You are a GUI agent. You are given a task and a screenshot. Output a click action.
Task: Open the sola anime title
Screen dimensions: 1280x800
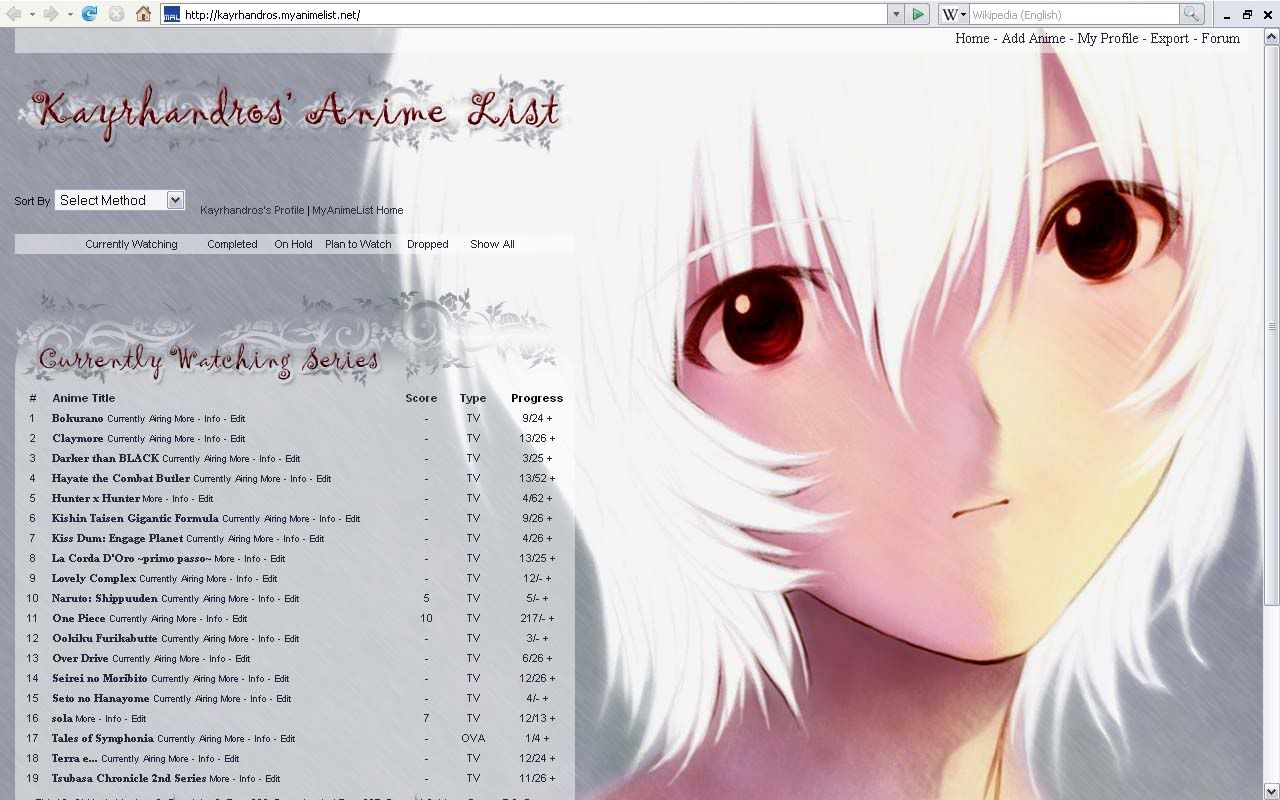[x=62, y=718]
